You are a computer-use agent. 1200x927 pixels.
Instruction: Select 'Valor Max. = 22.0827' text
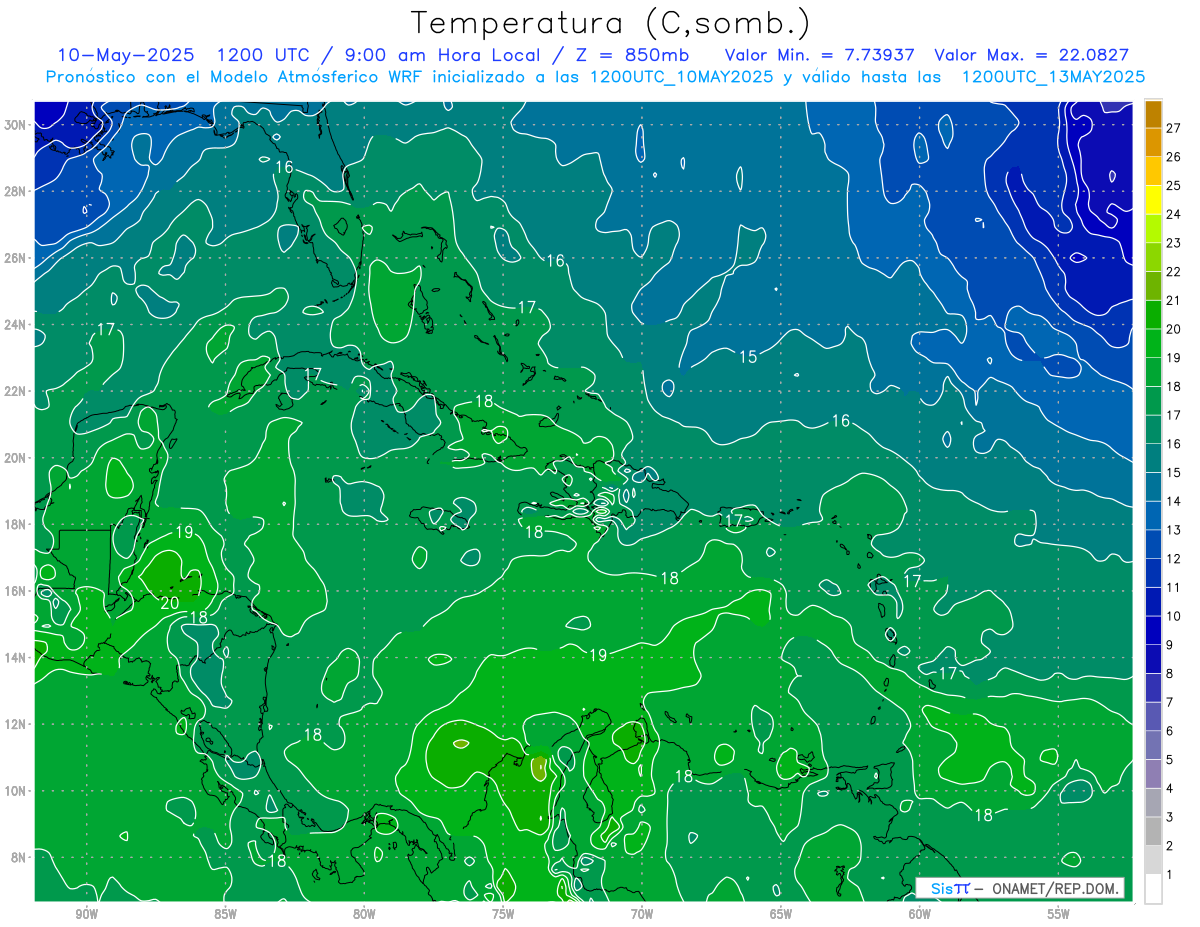(1031, 56)
